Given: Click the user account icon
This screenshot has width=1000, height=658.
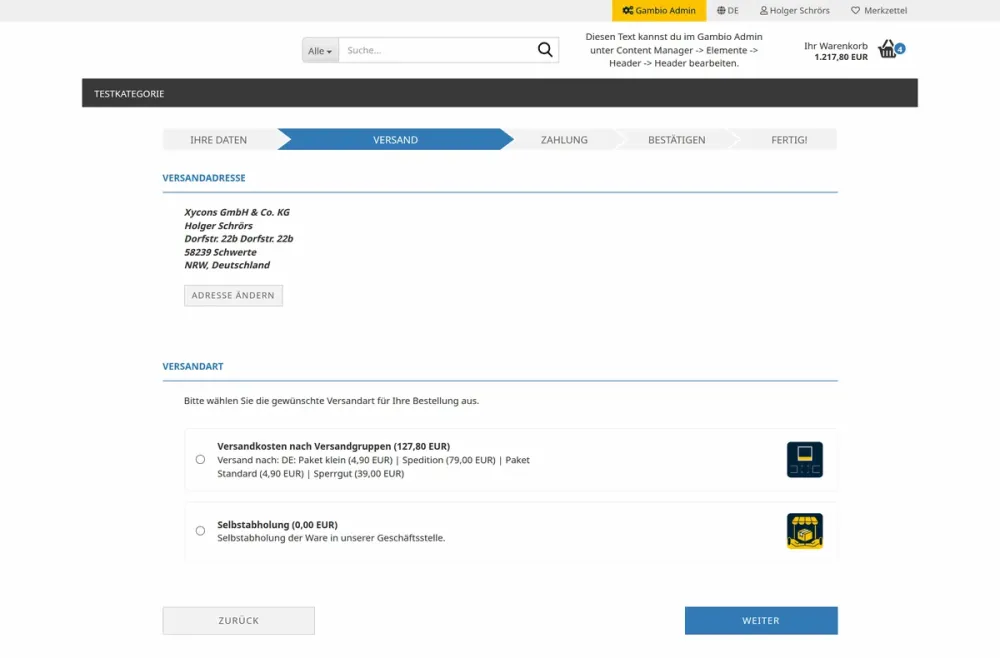Looking at the screenshot, I should point(763,10).
